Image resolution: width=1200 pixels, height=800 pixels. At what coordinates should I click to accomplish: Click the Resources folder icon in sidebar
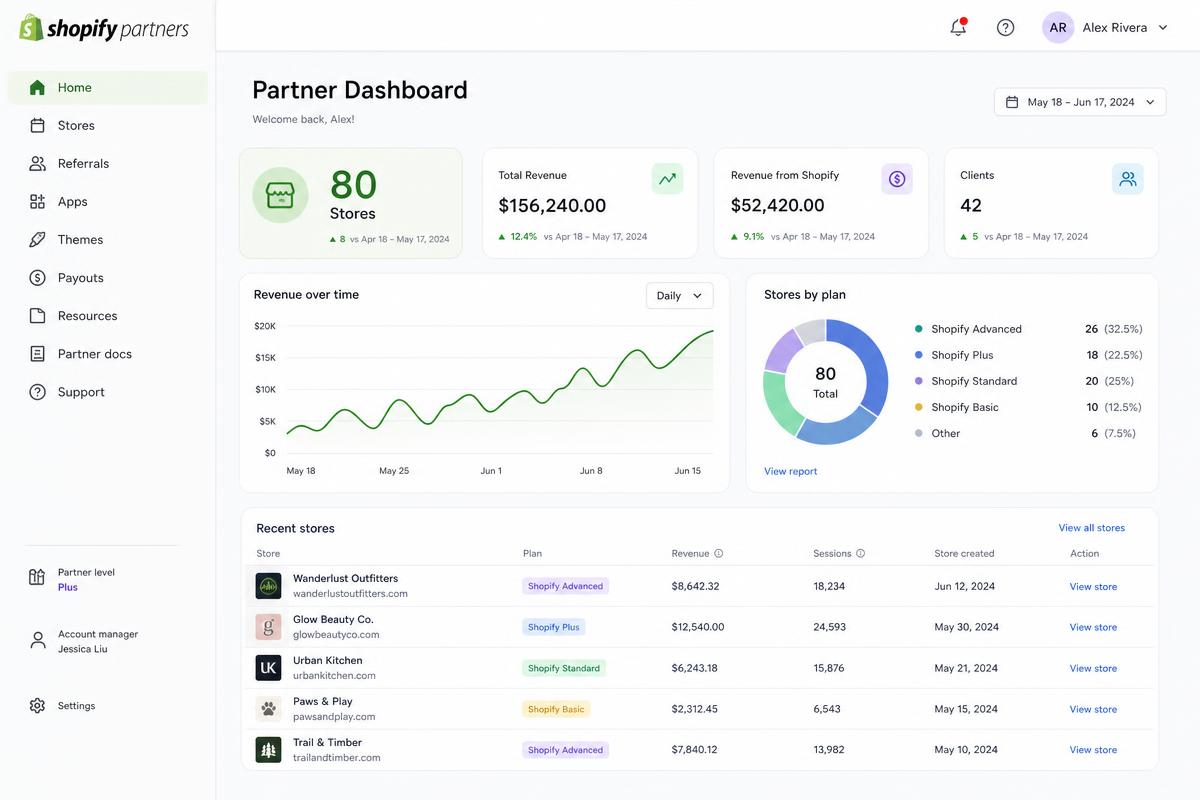37,316
